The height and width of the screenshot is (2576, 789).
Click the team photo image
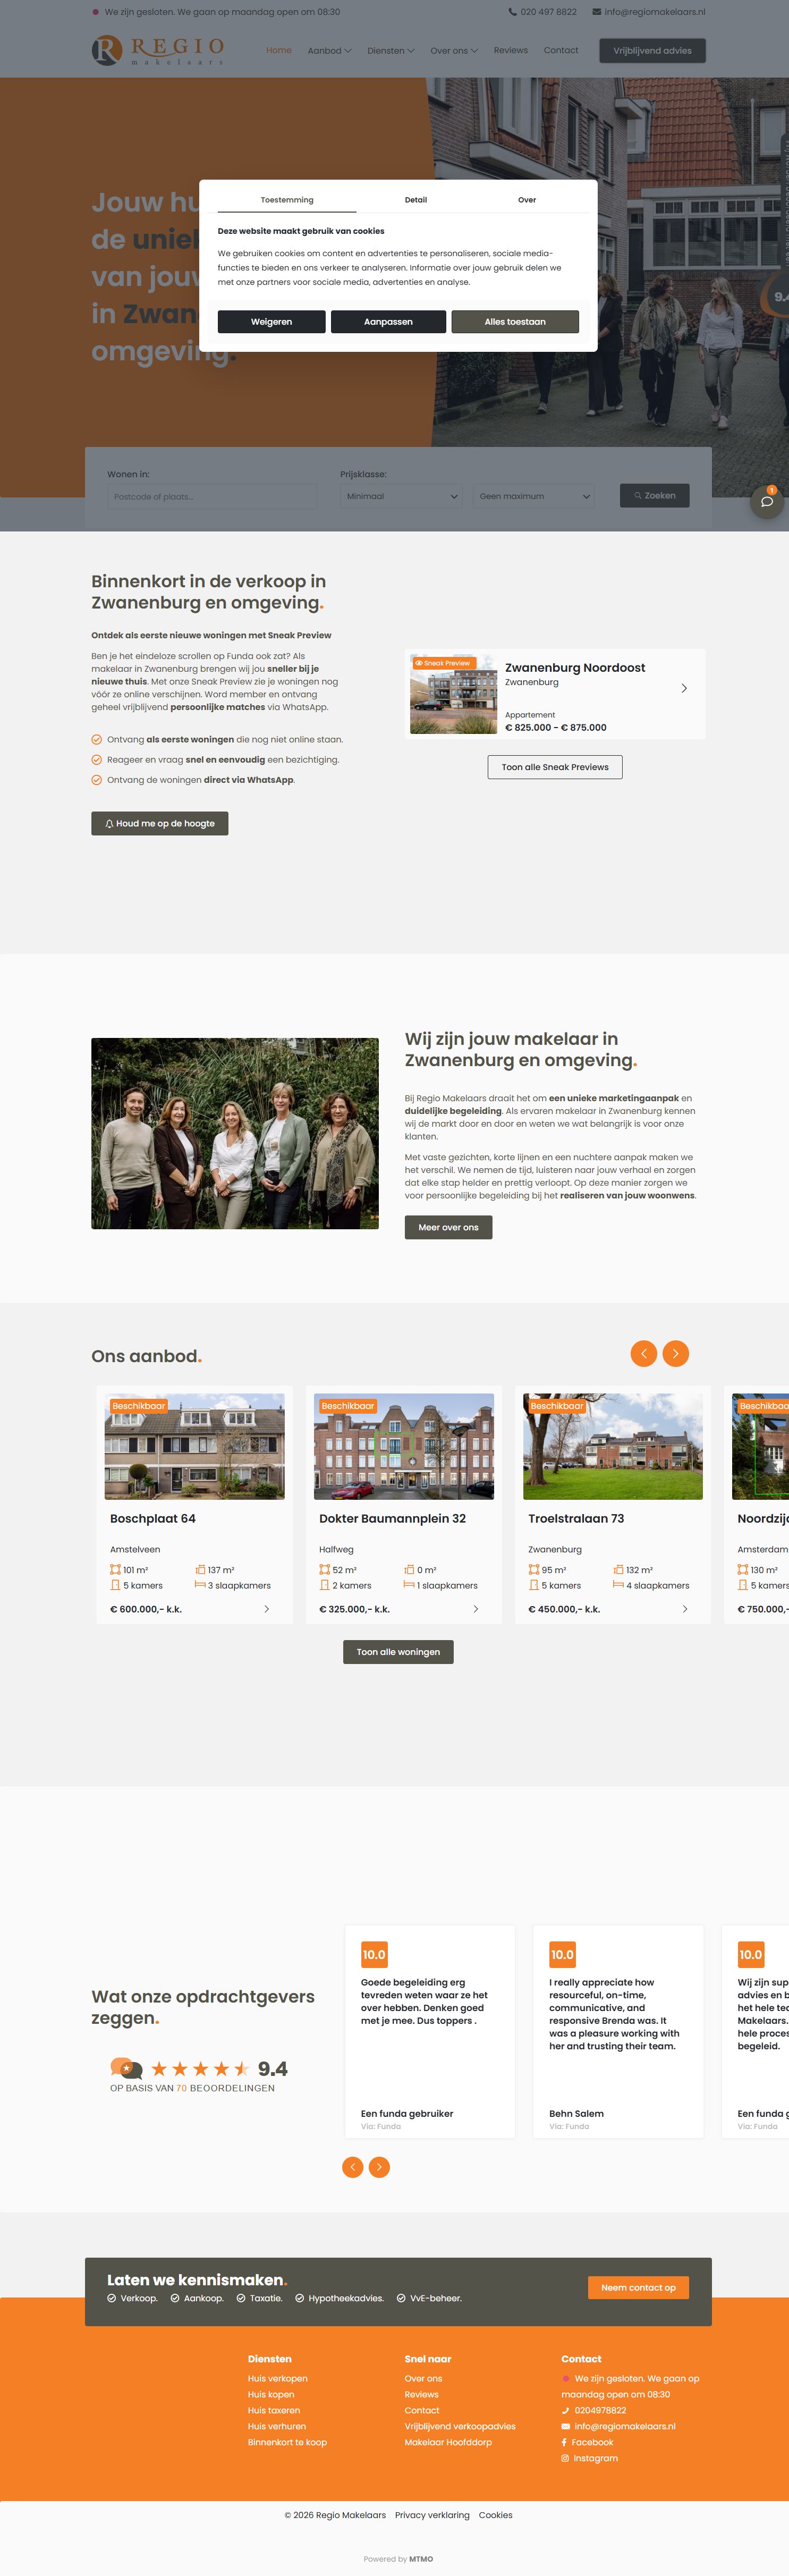(235, 1133)
